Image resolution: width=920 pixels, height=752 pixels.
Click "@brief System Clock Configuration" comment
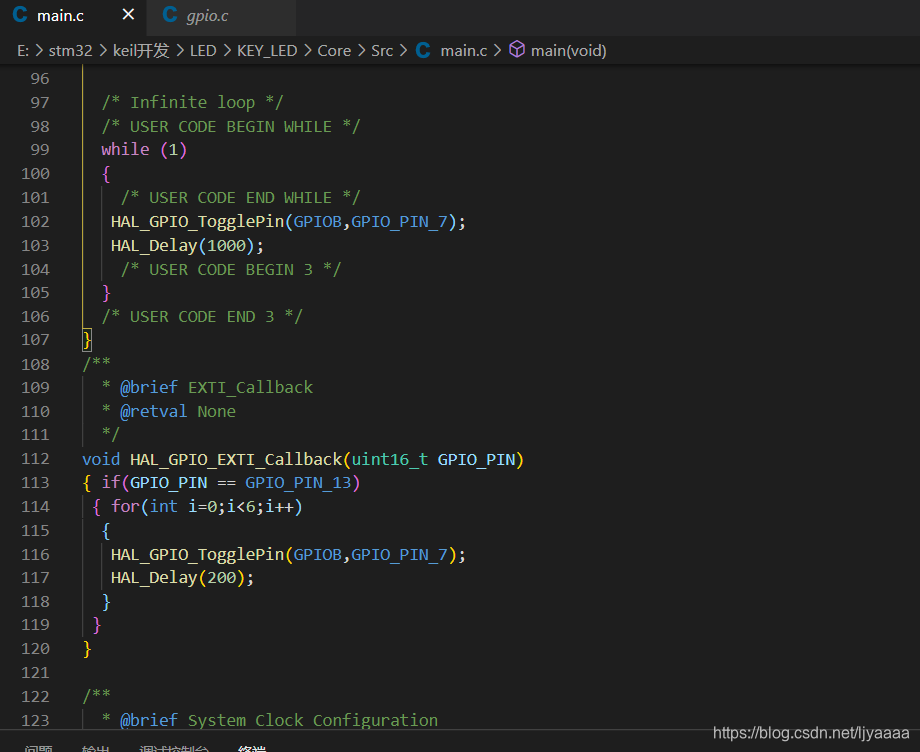pyautogui.click(x=279, y=720)
